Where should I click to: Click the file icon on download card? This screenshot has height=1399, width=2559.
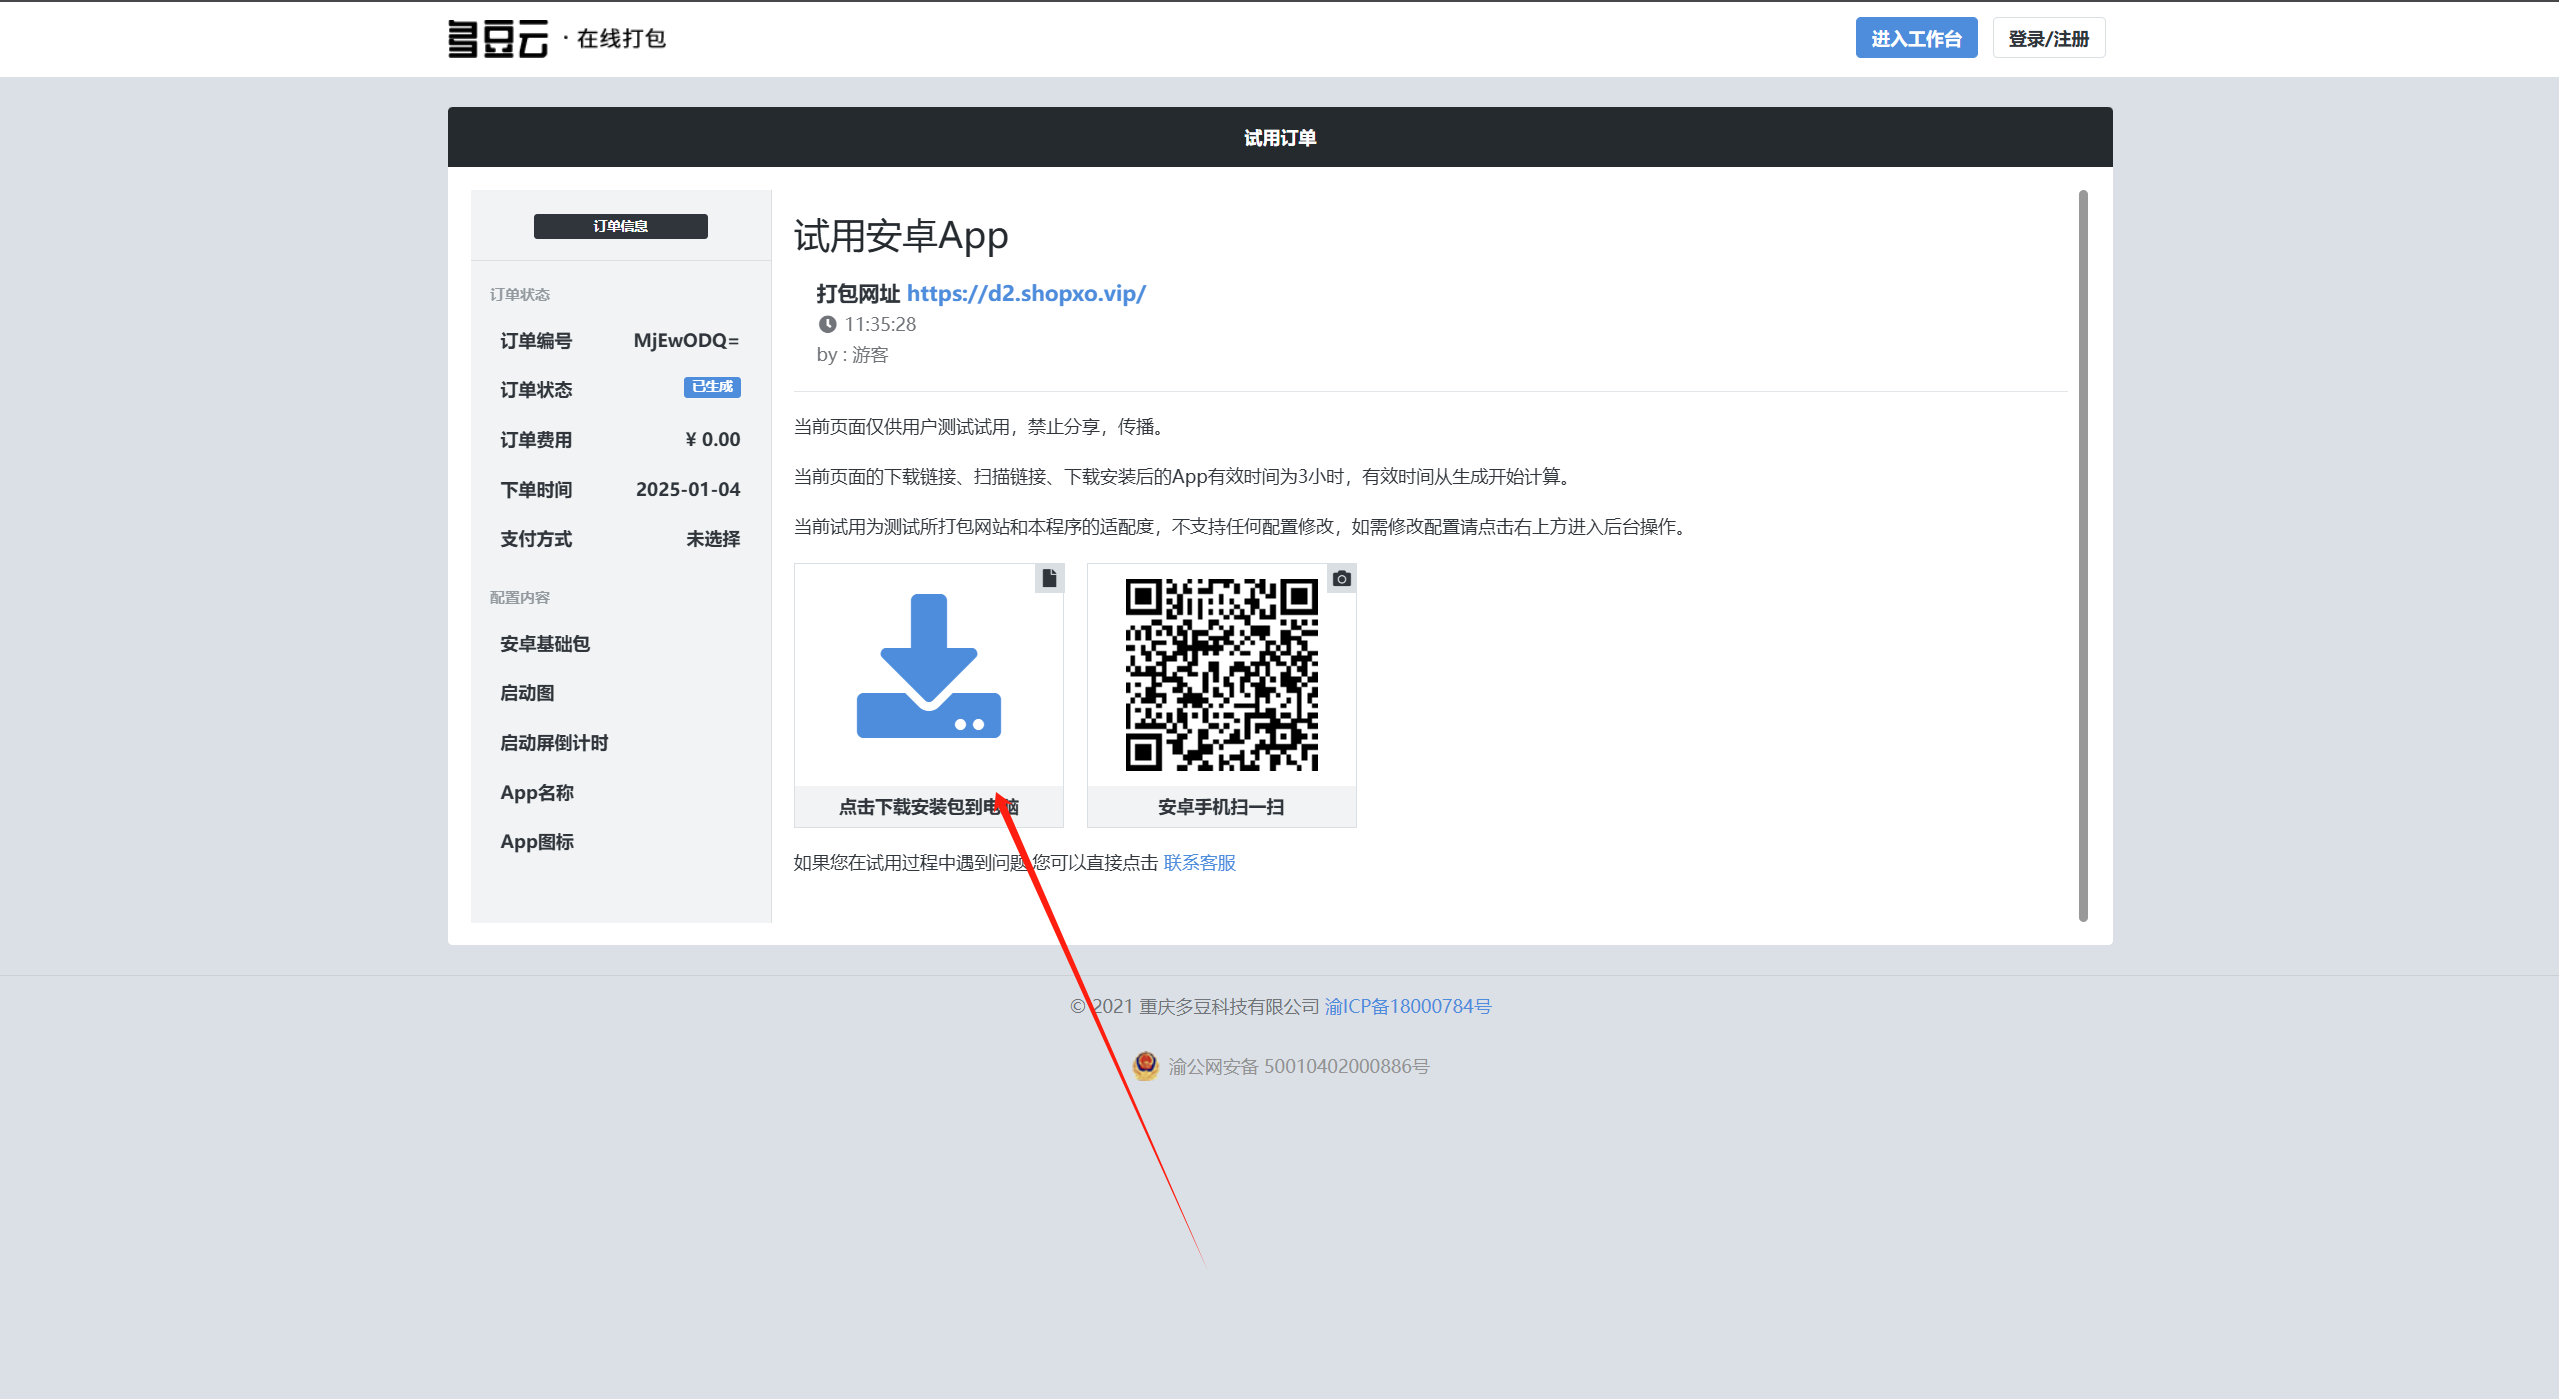pos(1049,578)
